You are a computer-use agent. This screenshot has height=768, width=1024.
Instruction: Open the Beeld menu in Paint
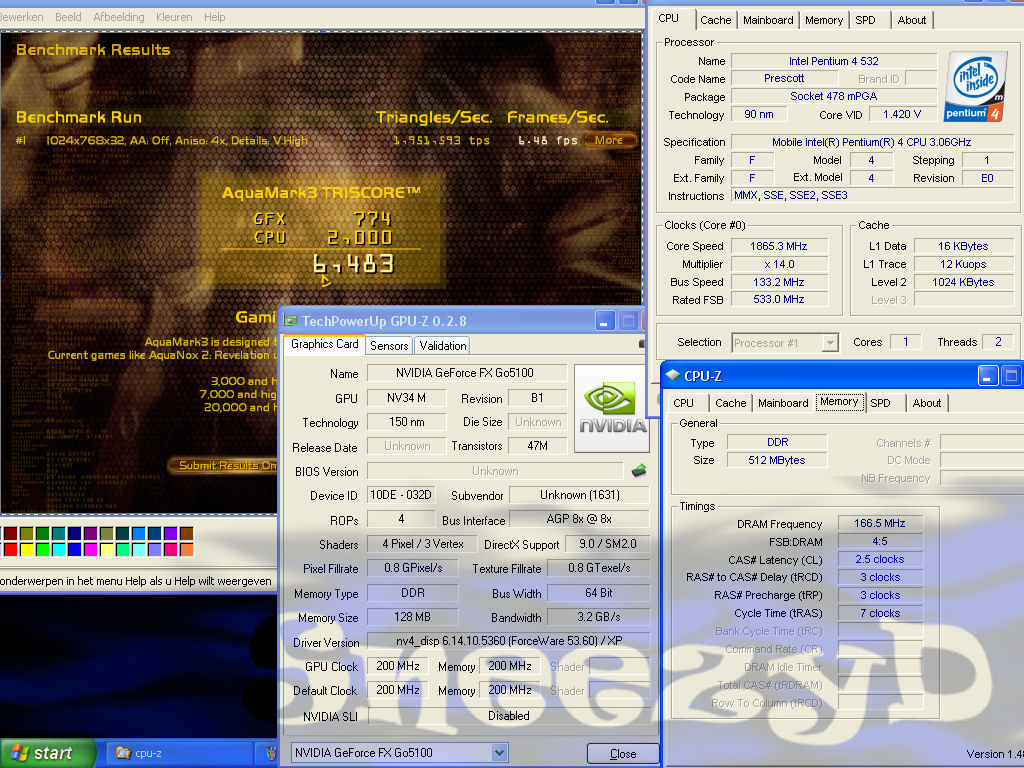tap(68, 17)
